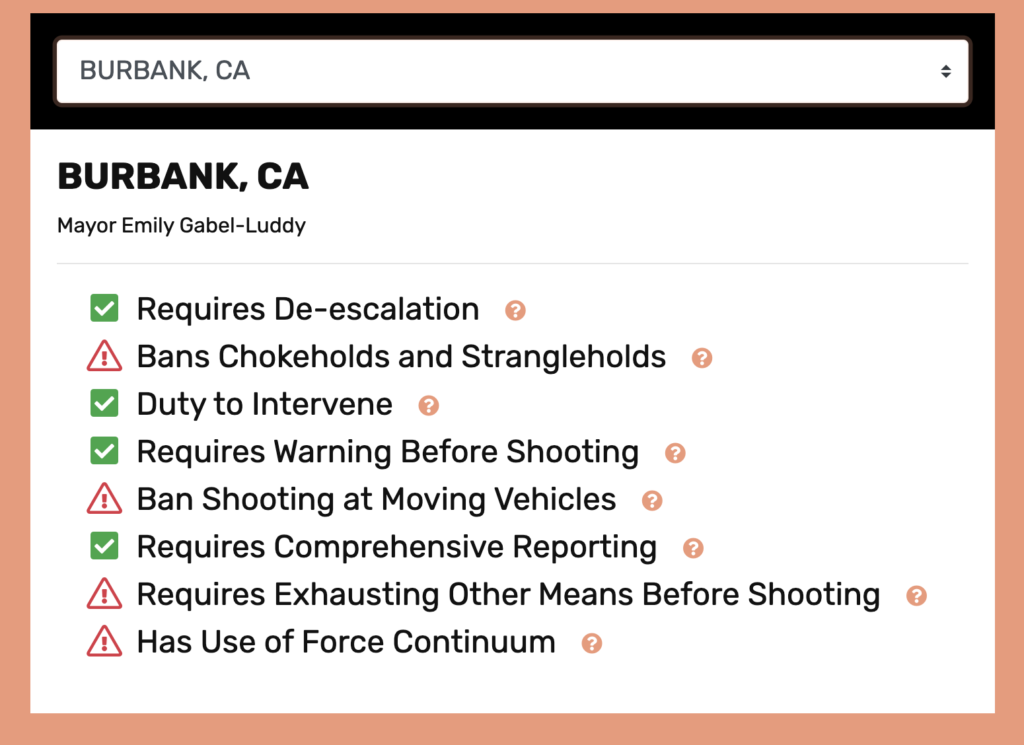Click green check next to Requires Comprehensive Reporting
Viewport: 1024px width, 745px height.
click(104, 547)
